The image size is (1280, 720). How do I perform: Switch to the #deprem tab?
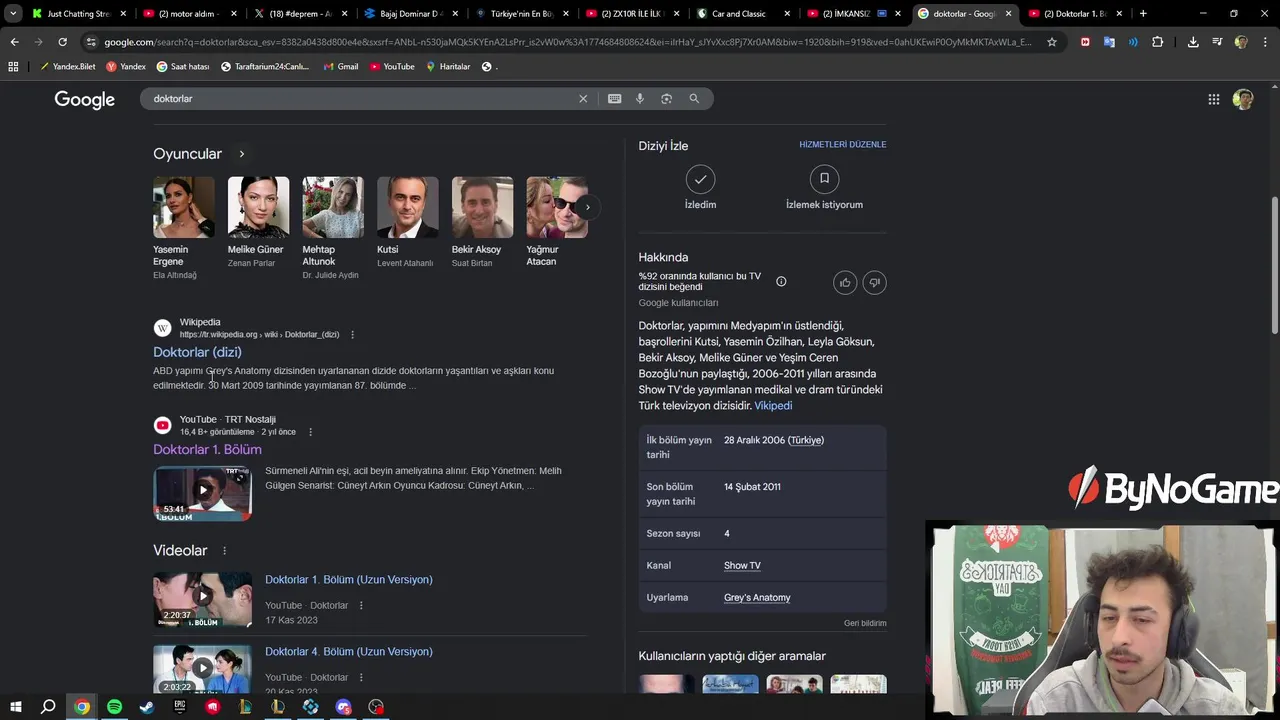point(300,14)
